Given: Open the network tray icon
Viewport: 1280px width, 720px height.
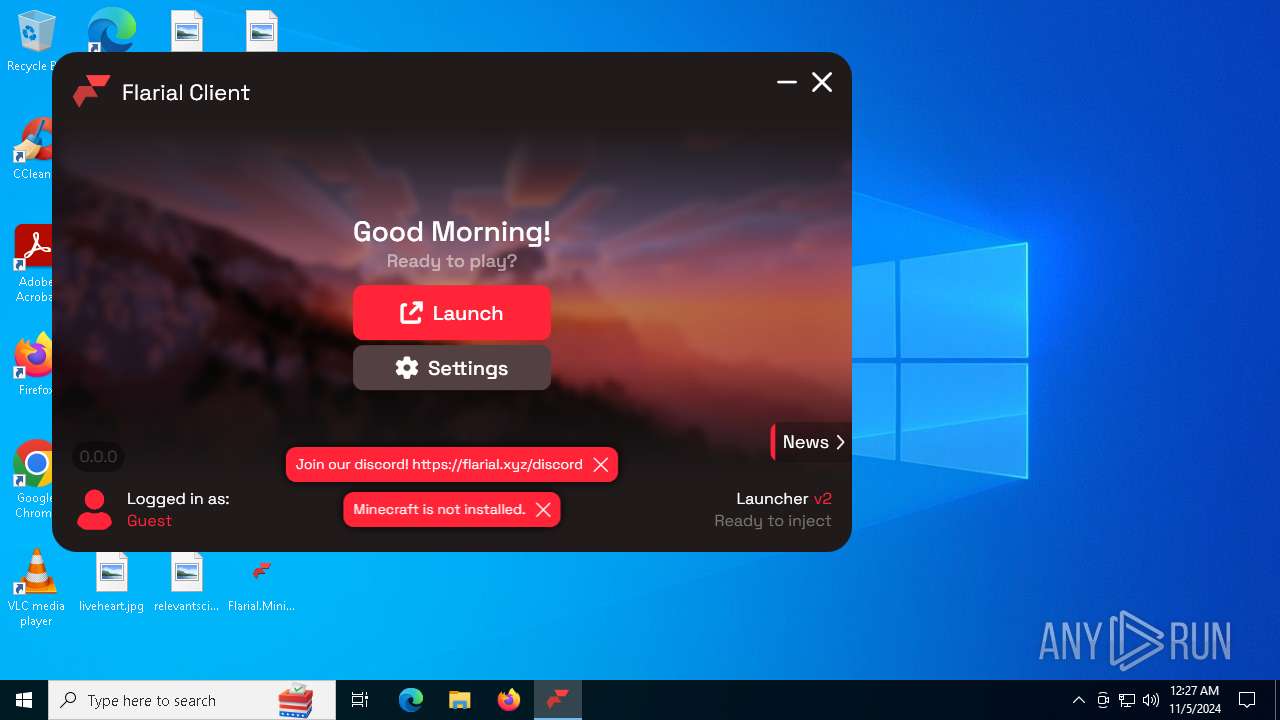Looking at the screenshot, I should click(x=1127, y=700).
